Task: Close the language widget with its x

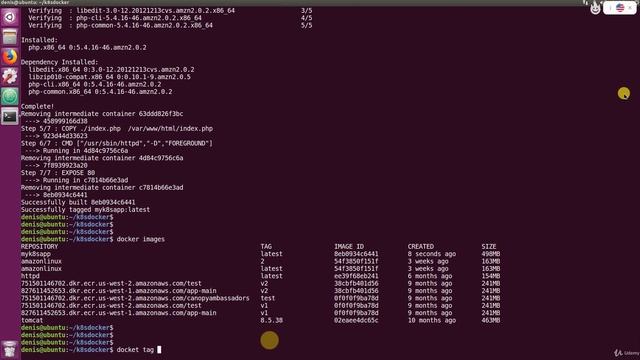Action: click(630, 8)
